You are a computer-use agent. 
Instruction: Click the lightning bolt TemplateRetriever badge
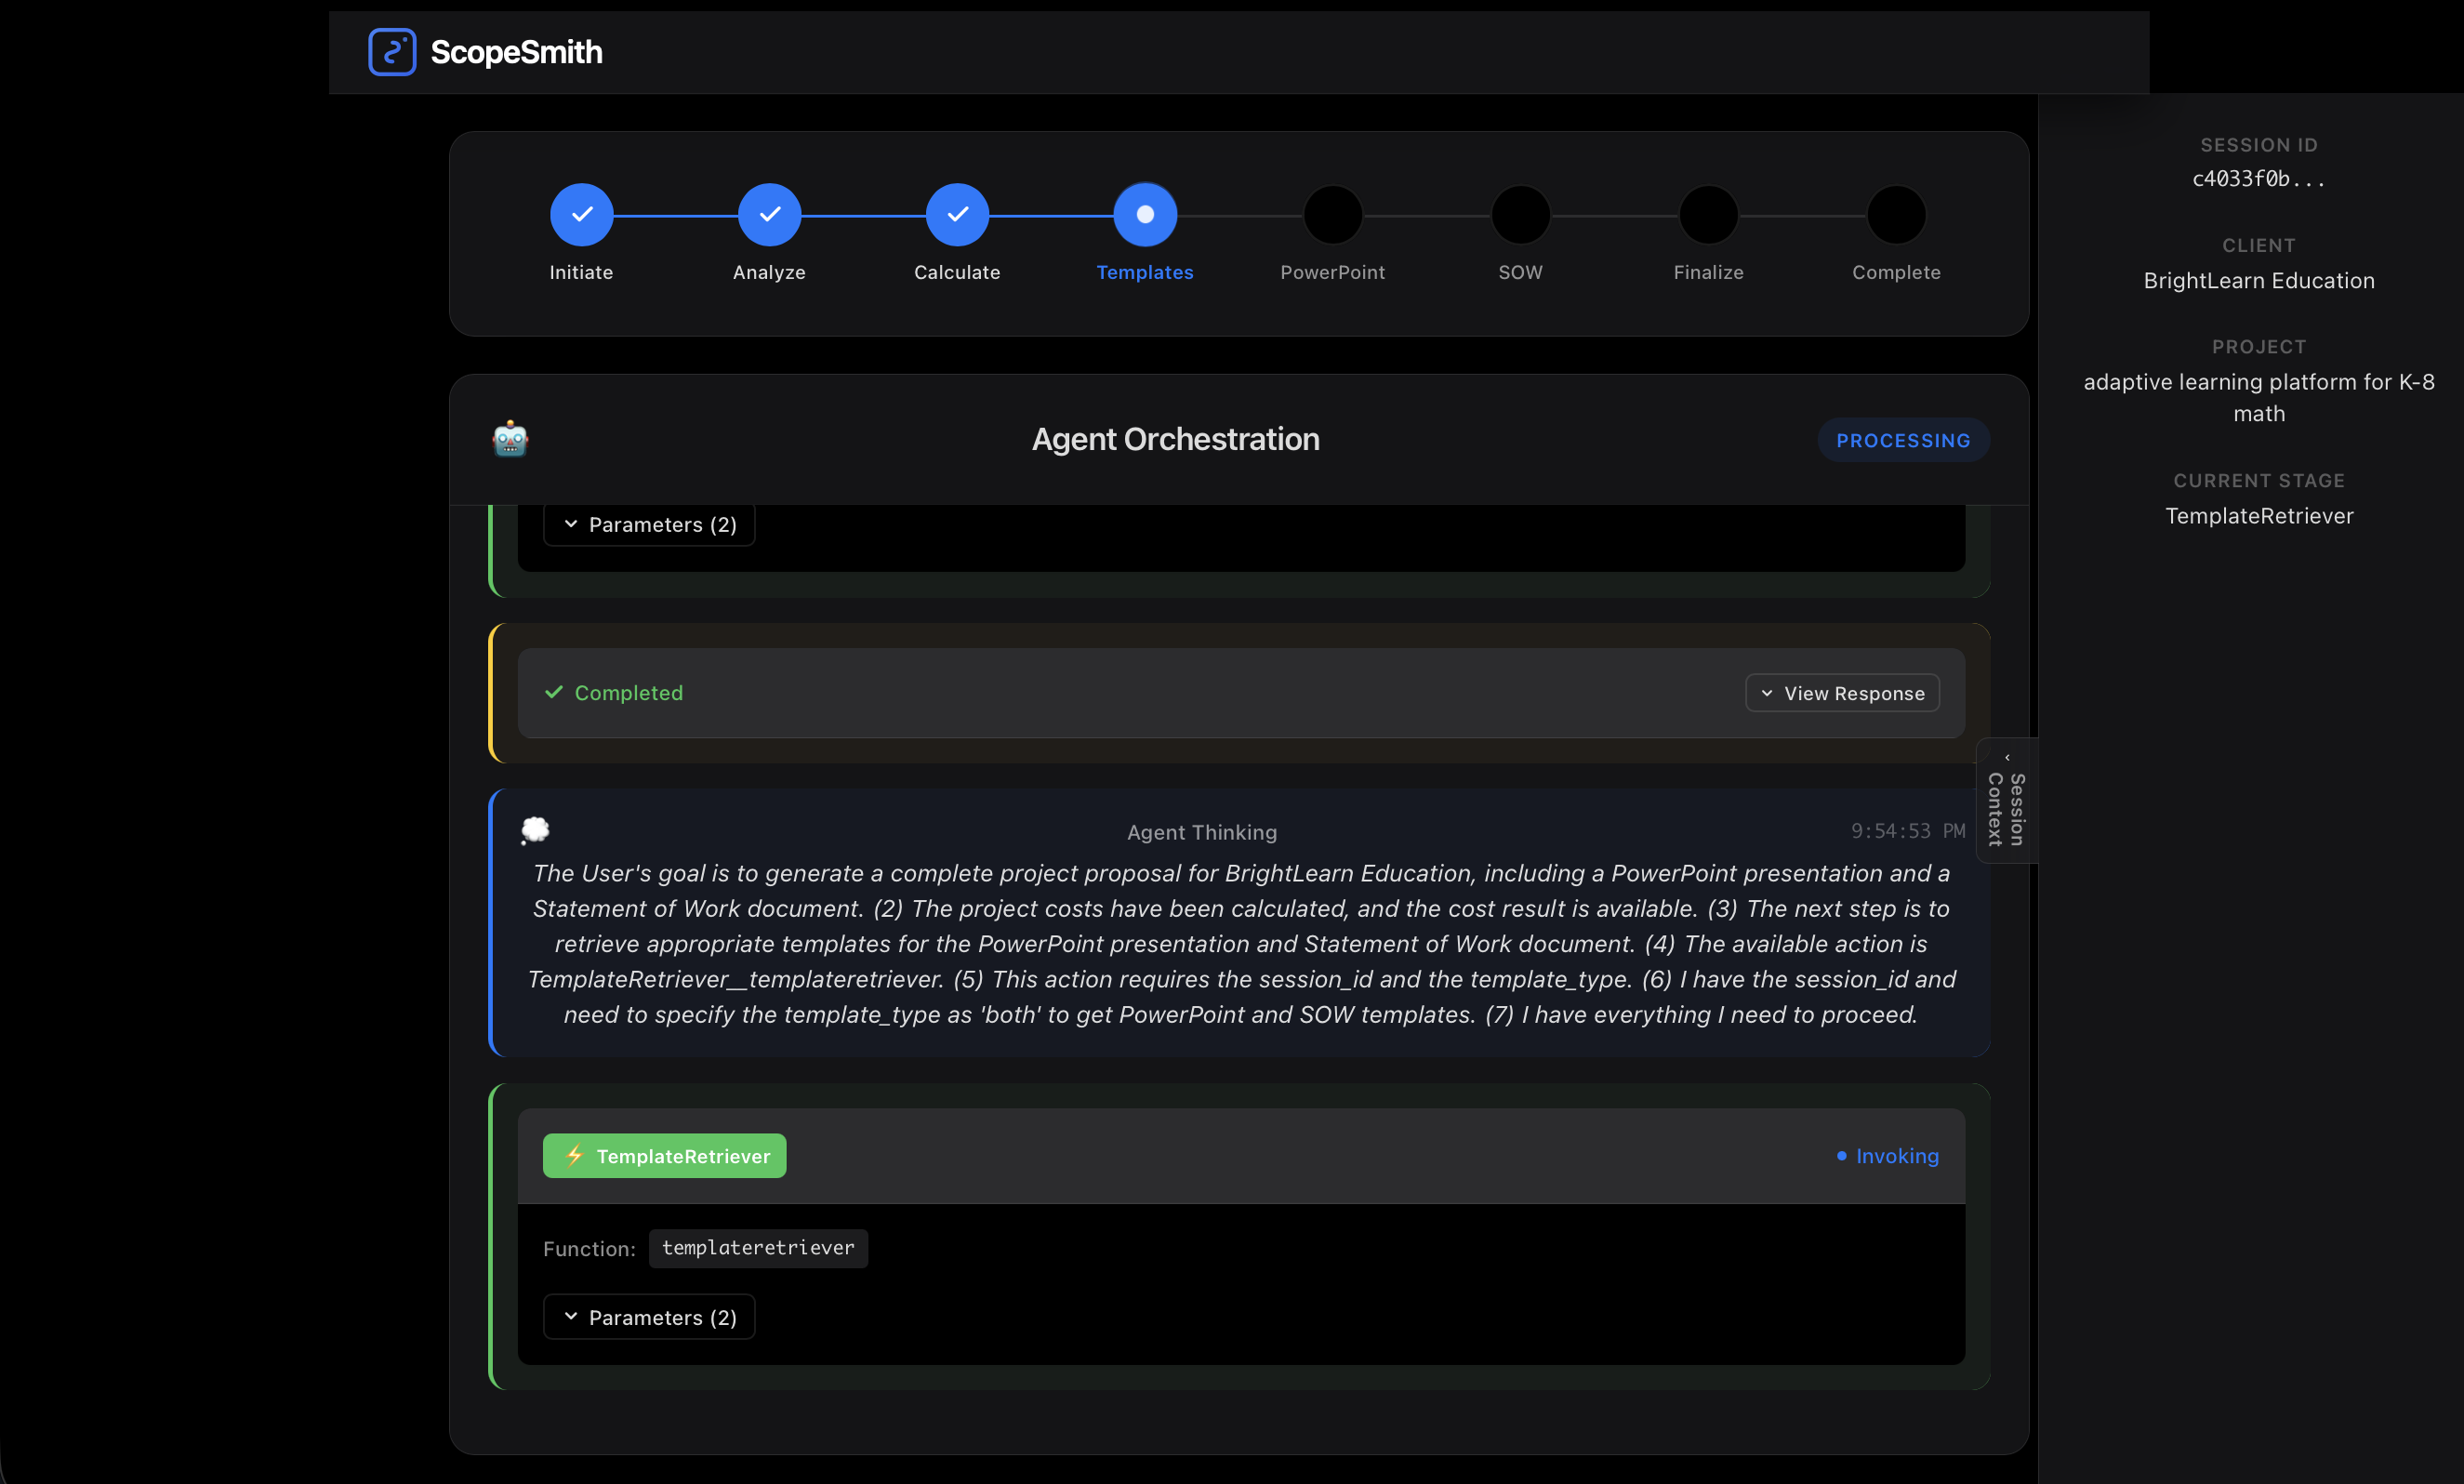click(664, 1156)
